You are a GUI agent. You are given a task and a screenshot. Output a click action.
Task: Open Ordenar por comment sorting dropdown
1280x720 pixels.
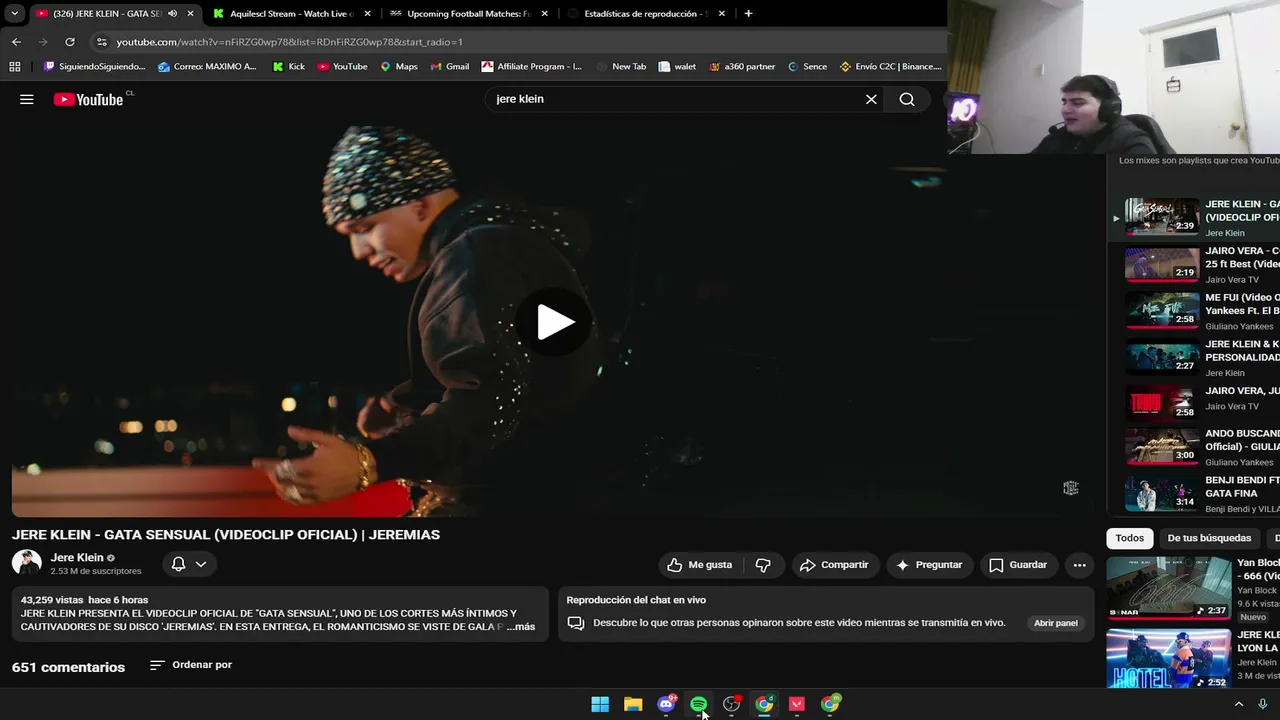click(x=191, y=665)
